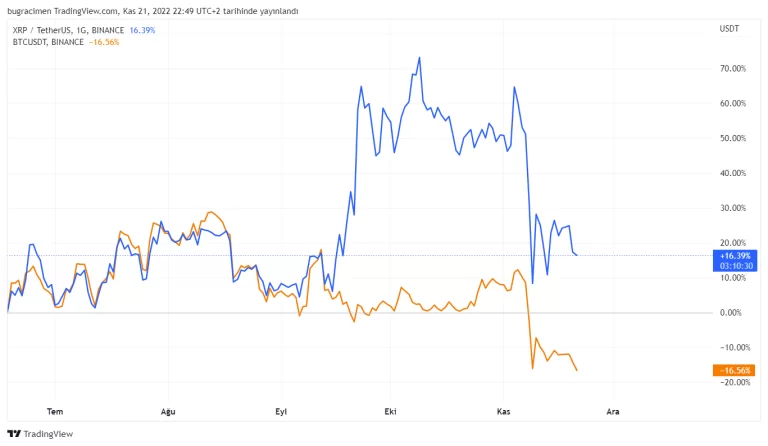Viewport: 768px width, 446px height.
Task: Click the Ağu month label on time axis
Action: (x=168, y=411)
